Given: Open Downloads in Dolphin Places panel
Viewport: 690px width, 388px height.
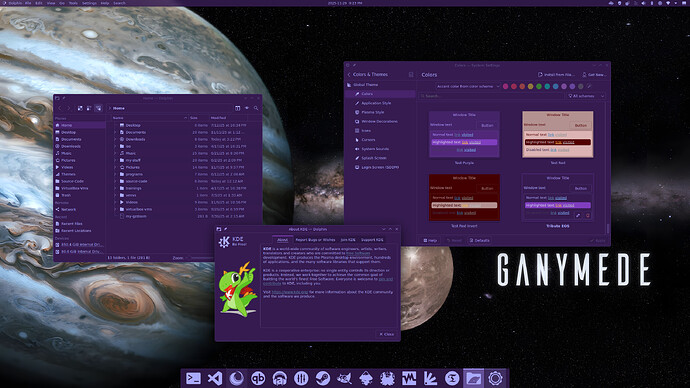Looking at the screenshot, I should [80, 146].
